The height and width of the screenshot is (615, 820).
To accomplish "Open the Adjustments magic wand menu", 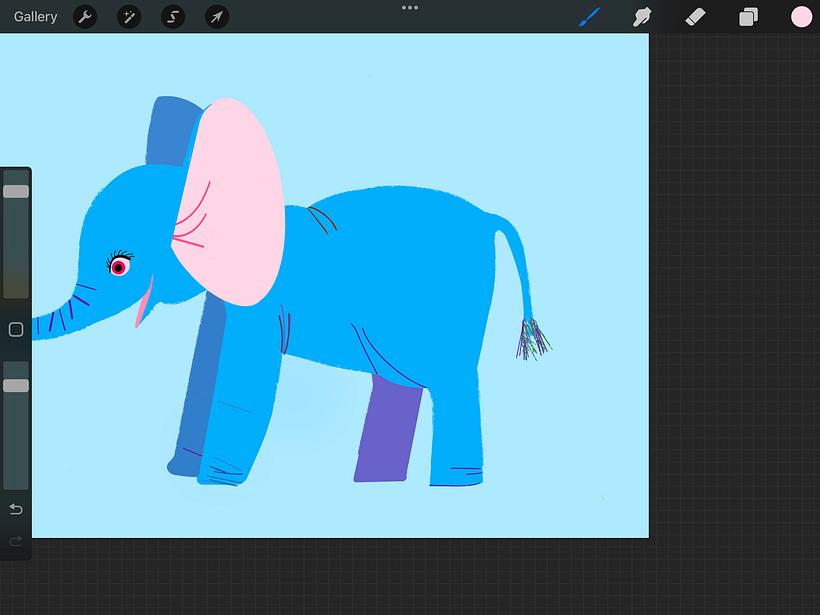I will click(x=129, y=17).
